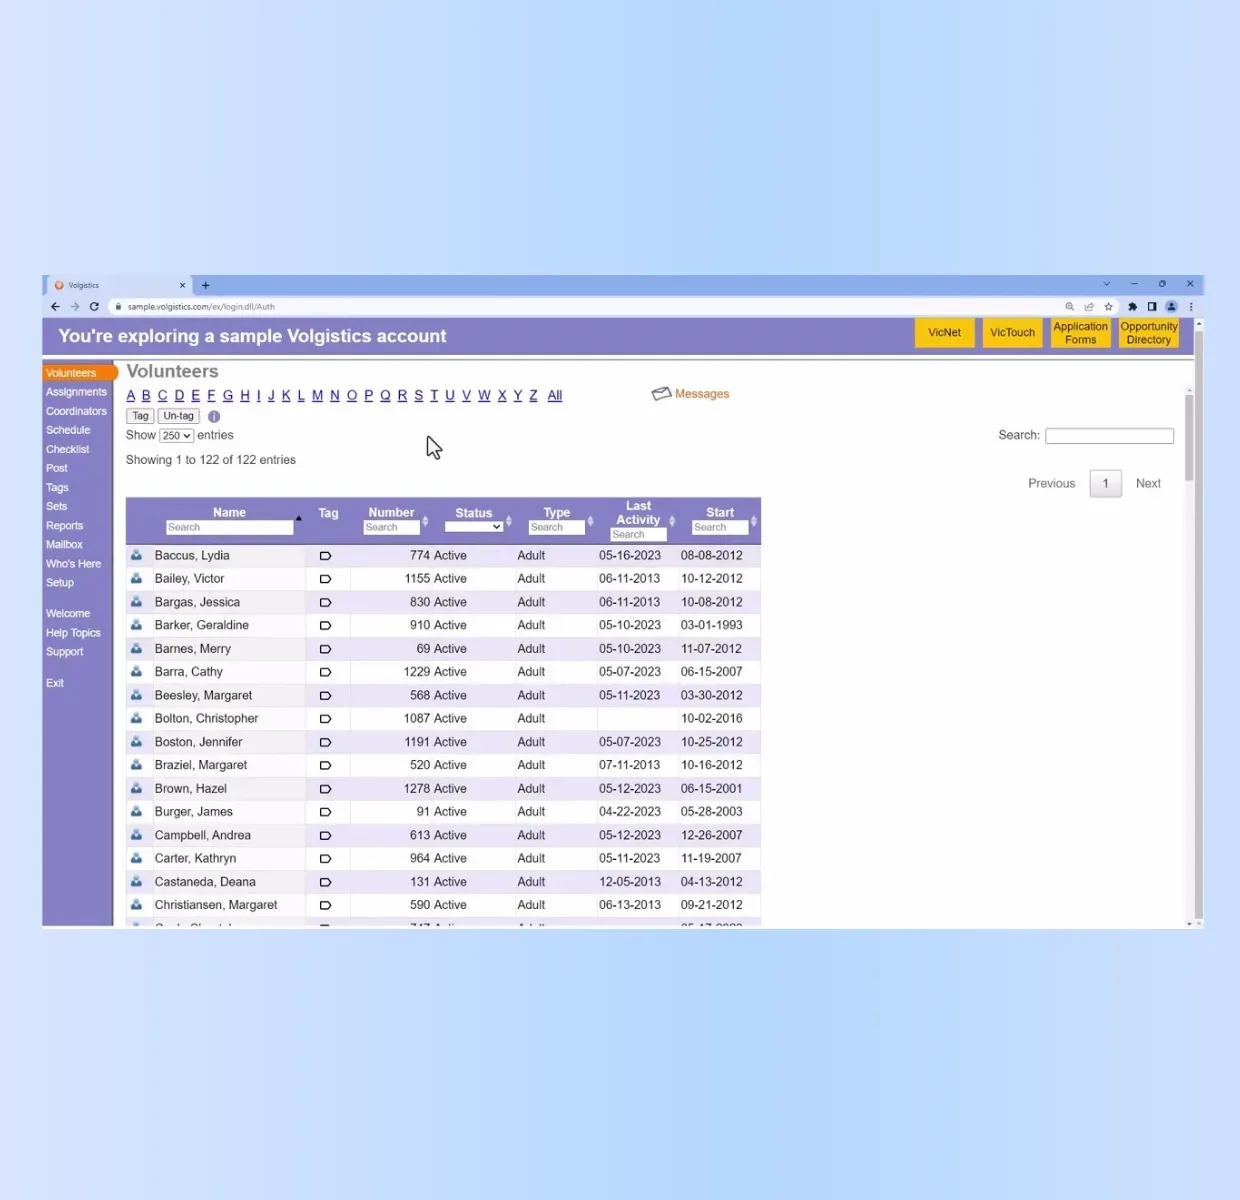Open volunteer record icon for Bolton, Christopher
This screenshot has height=1200, width=1240.
[136, 718]
